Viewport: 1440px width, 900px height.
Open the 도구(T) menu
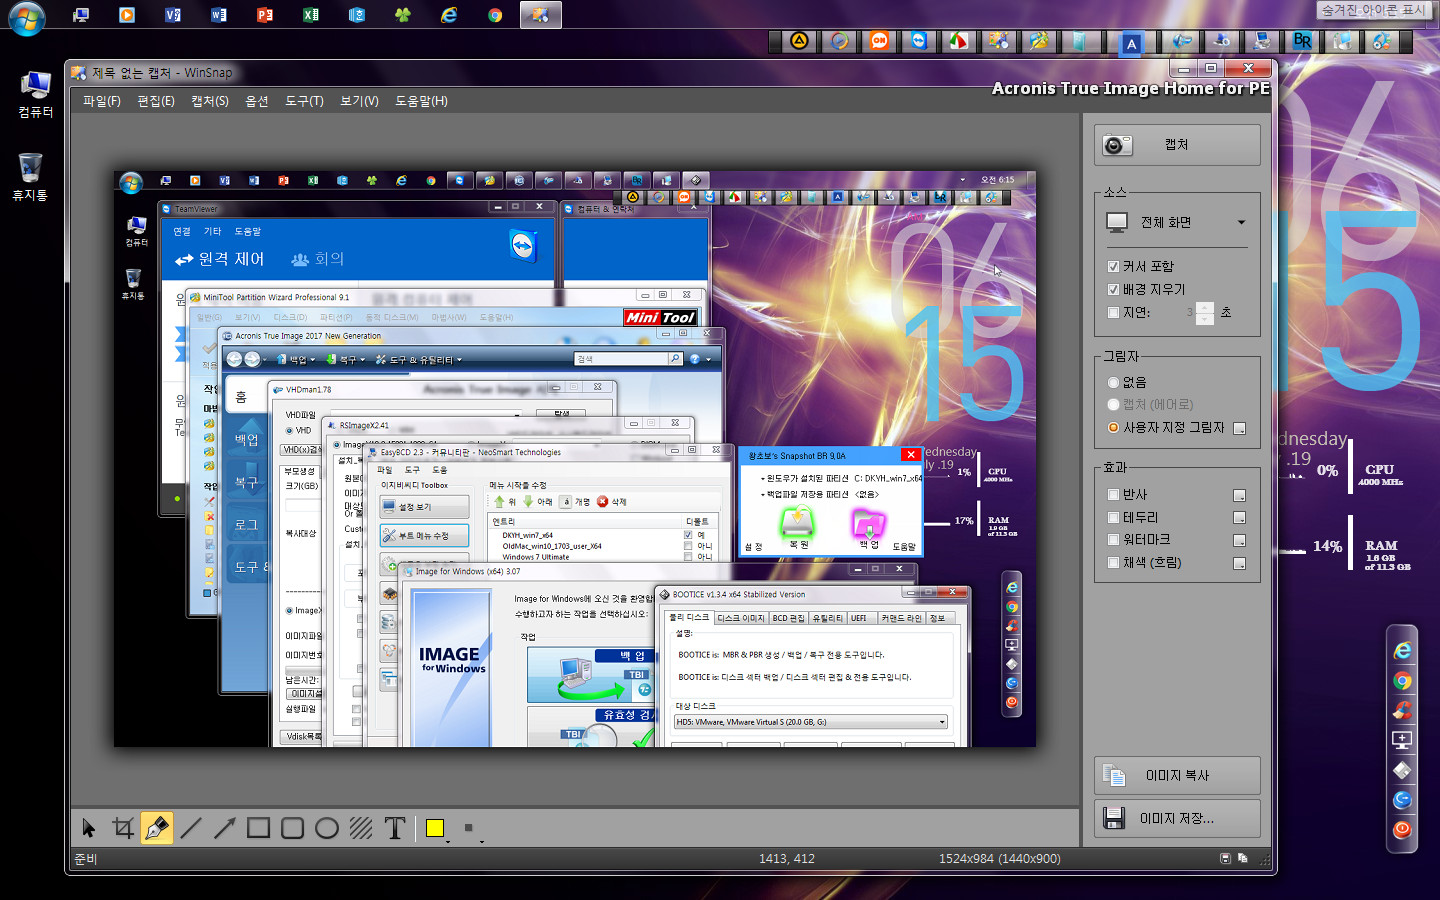pos(304,101)
